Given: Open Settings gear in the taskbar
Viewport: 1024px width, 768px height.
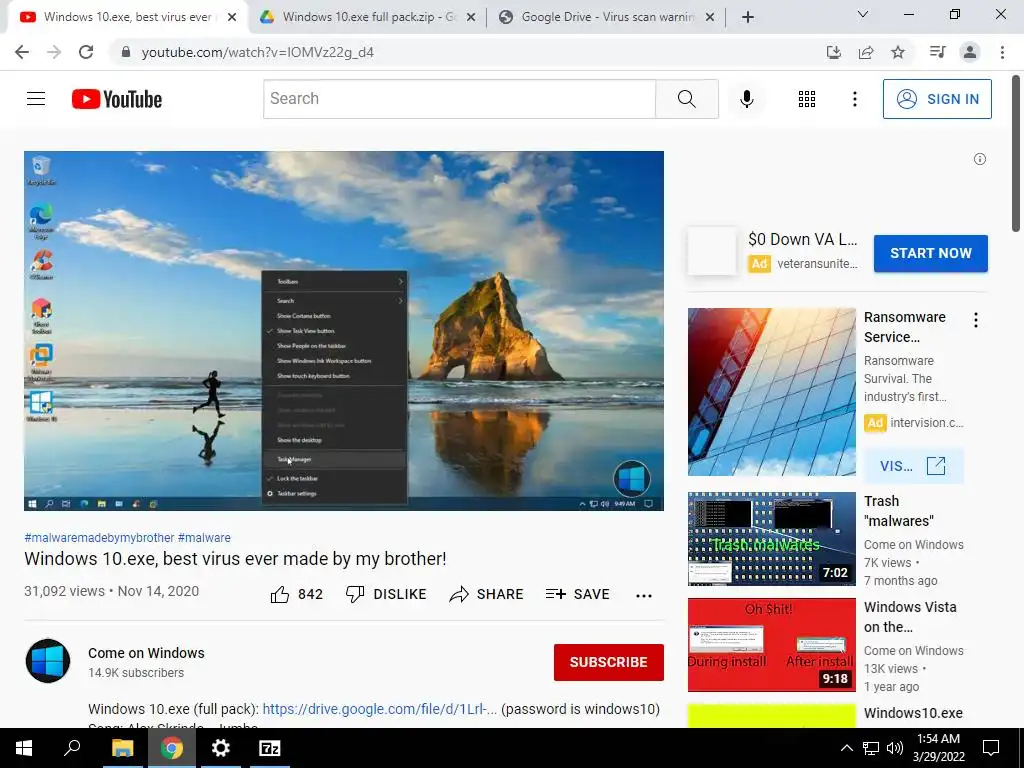Looking at the screenshot, I should 220,748.
